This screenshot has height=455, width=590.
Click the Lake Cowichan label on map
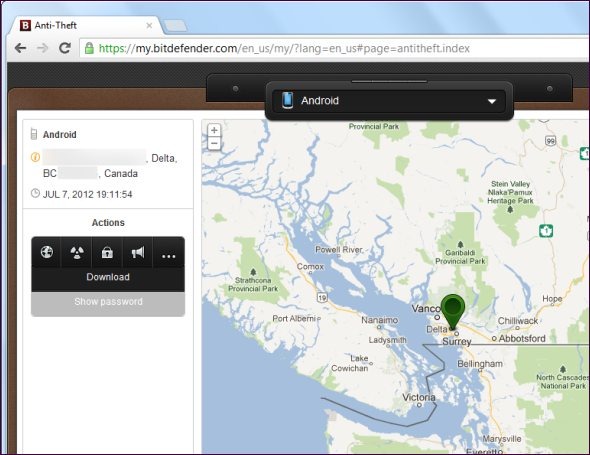[350, 363]
